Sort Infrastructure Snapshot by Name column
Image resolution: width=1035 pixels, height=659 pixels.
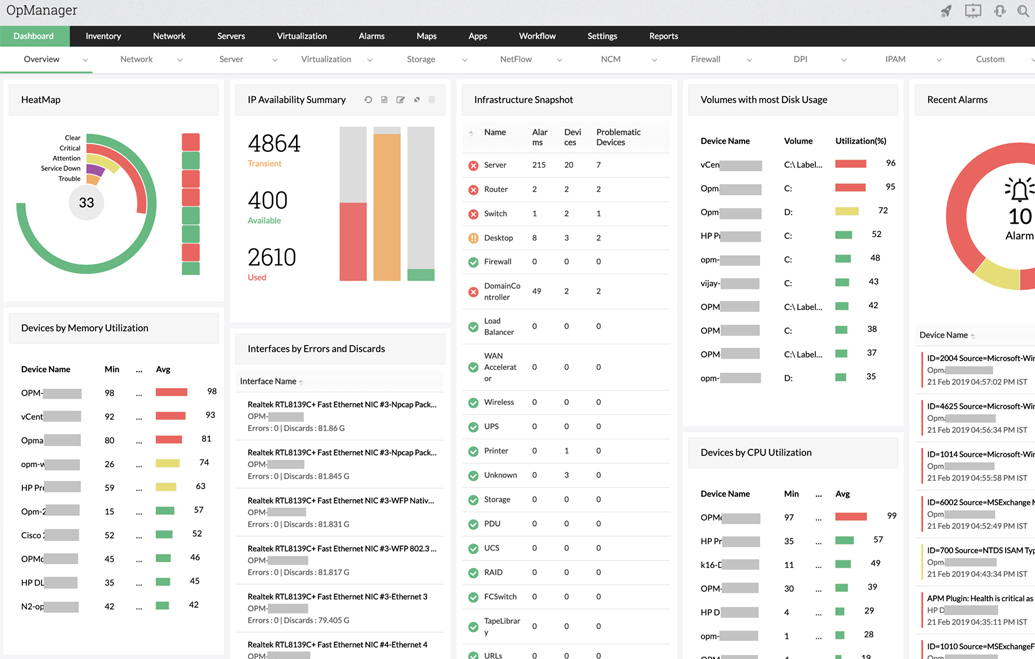click(494, 132)
